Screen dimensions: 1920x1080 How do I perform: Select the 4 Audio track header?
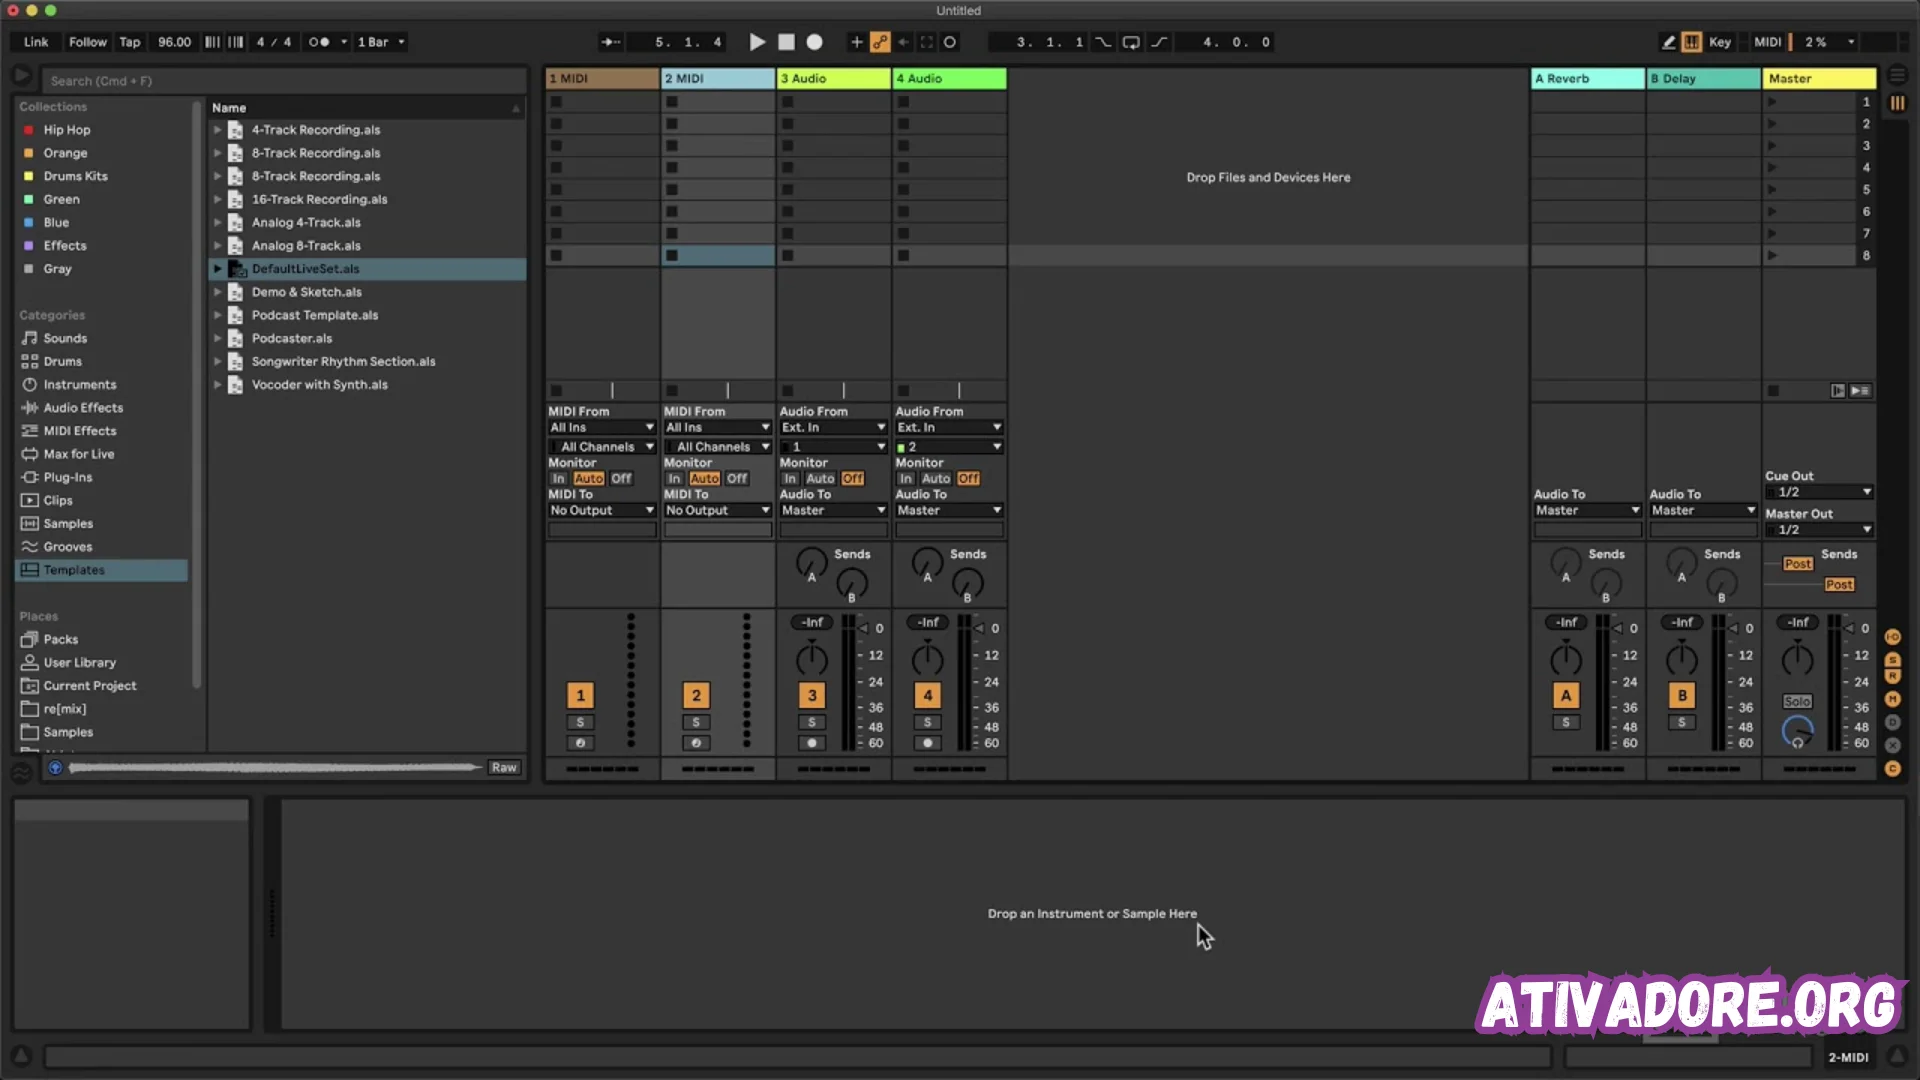[950, 78]
